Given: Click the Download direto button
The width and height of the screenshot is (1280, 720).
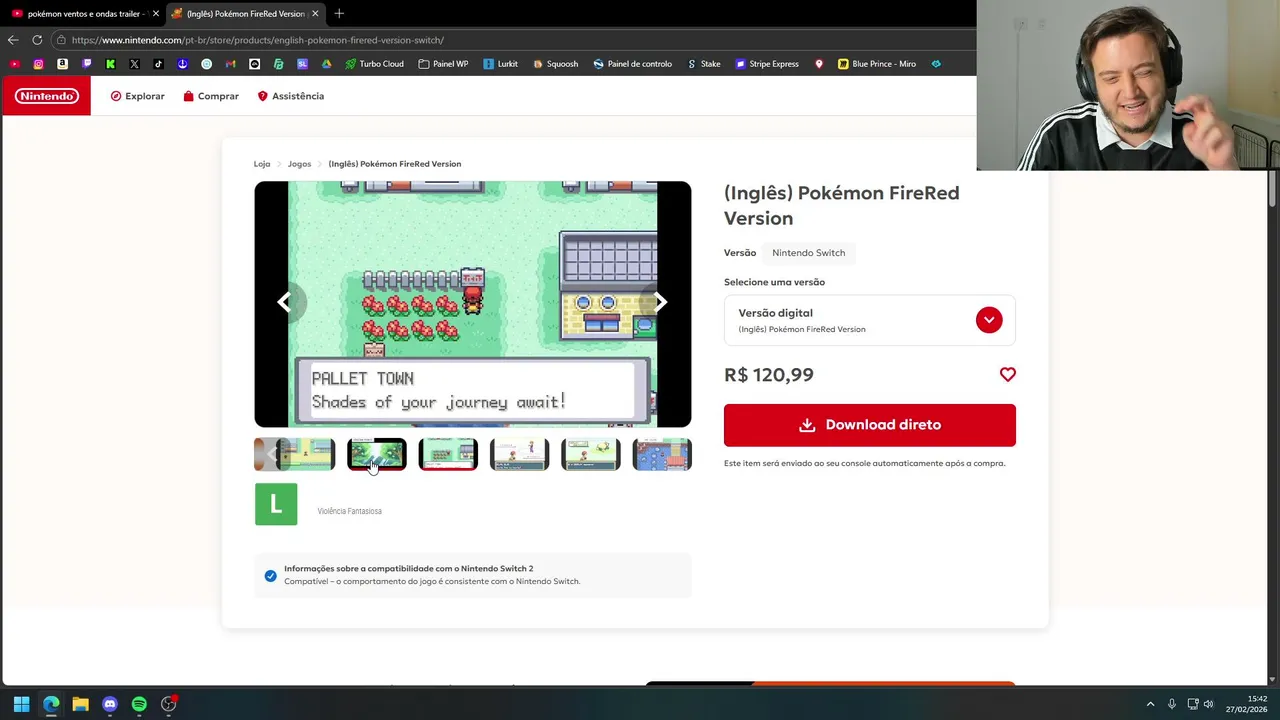Looking at the screenshot, I should point(869,425).
